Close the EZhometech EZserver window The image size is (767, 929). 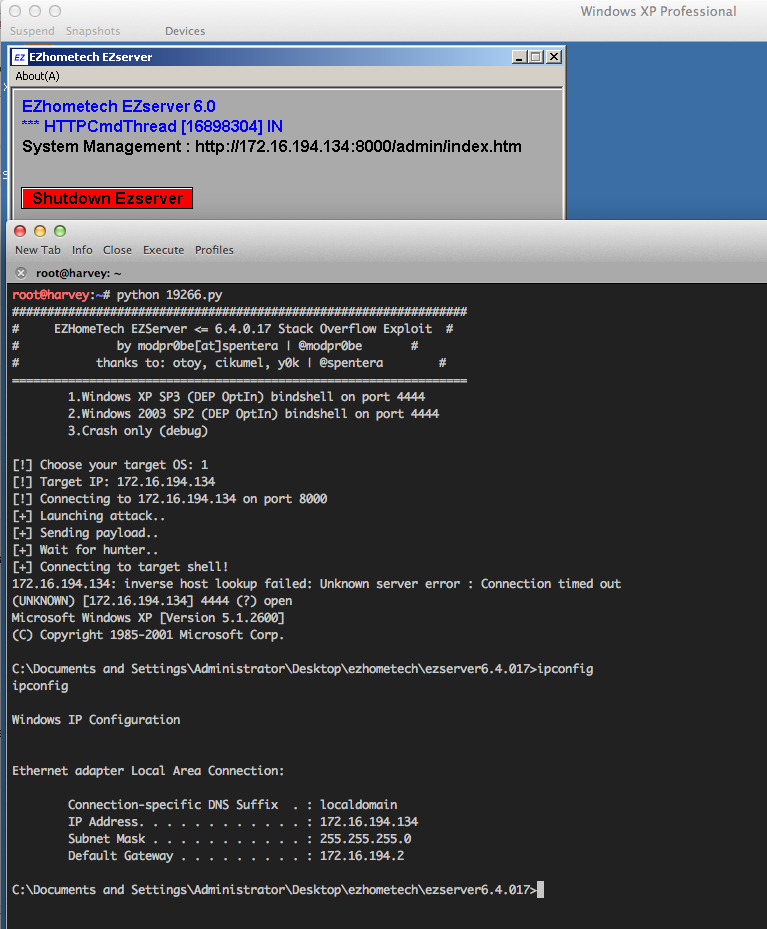click(x=554, y=57)
